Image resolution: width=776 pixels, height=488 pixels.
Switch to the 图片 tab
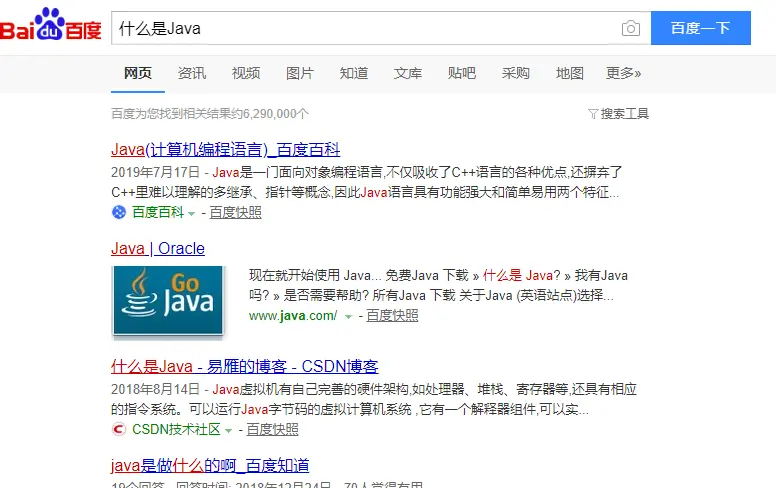[x=299, y=73]
